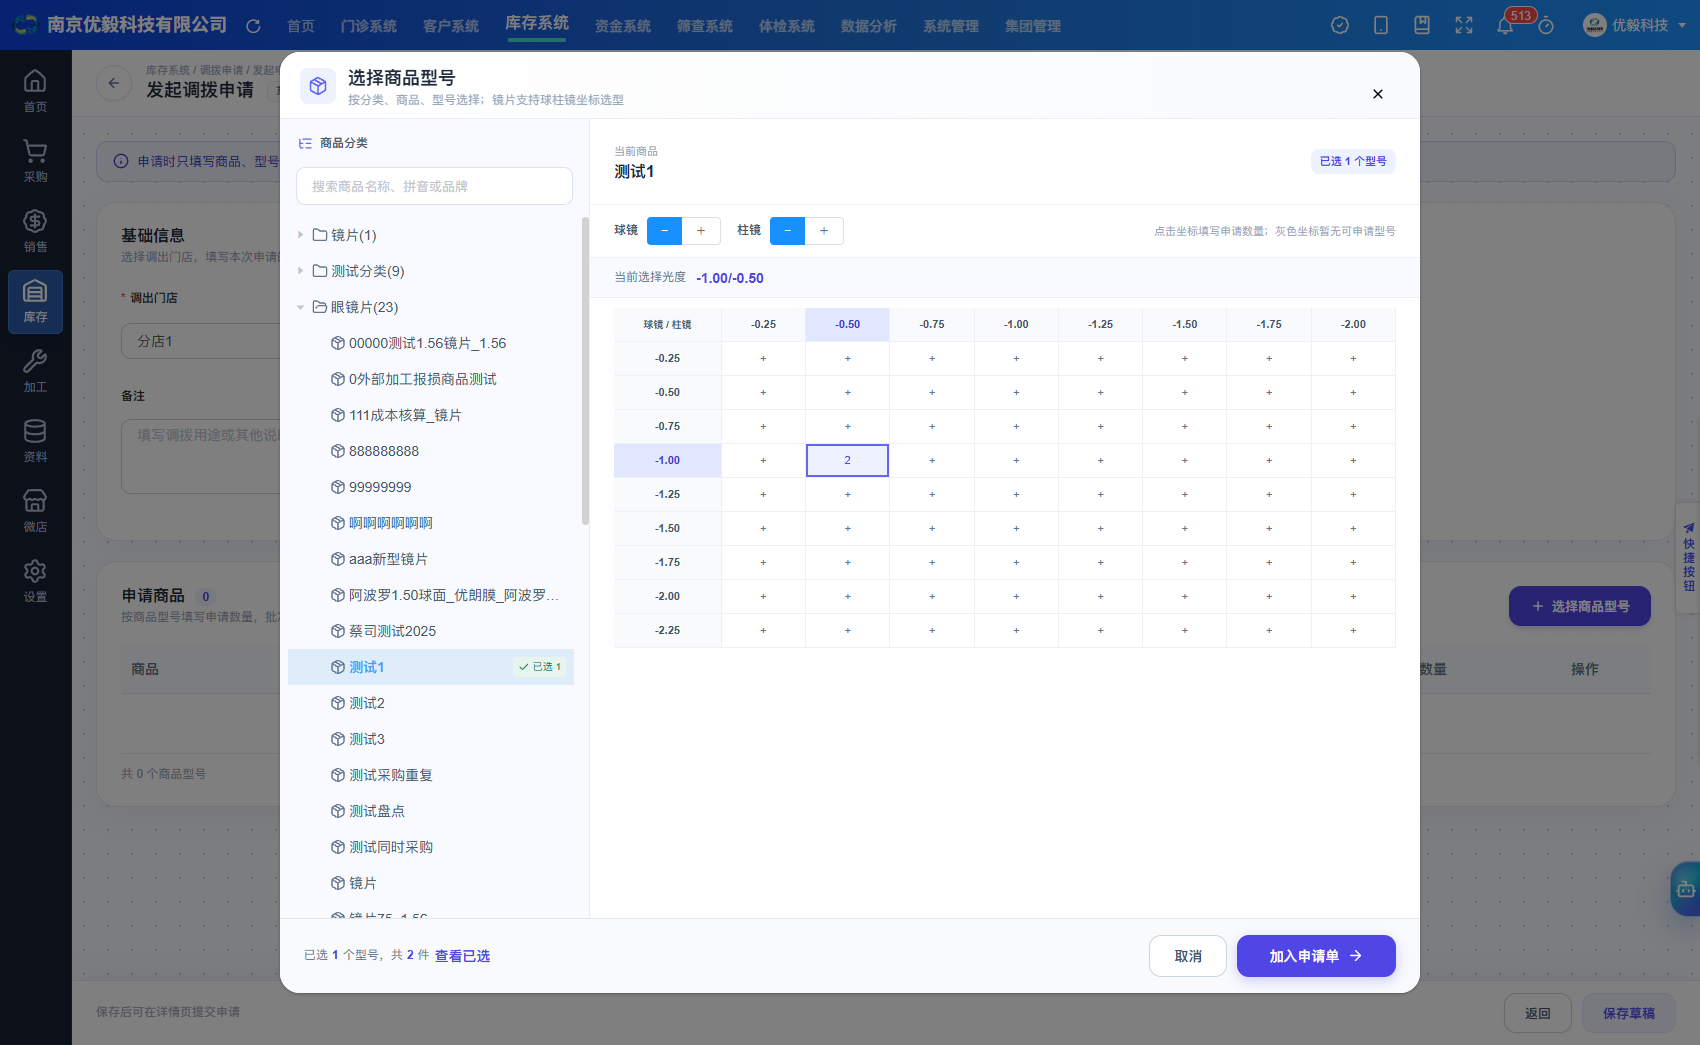The height and width of the screenshot is (1045, 1700).
Task: Select the plus sign for 球镜
Action: (x=701, y=231)
